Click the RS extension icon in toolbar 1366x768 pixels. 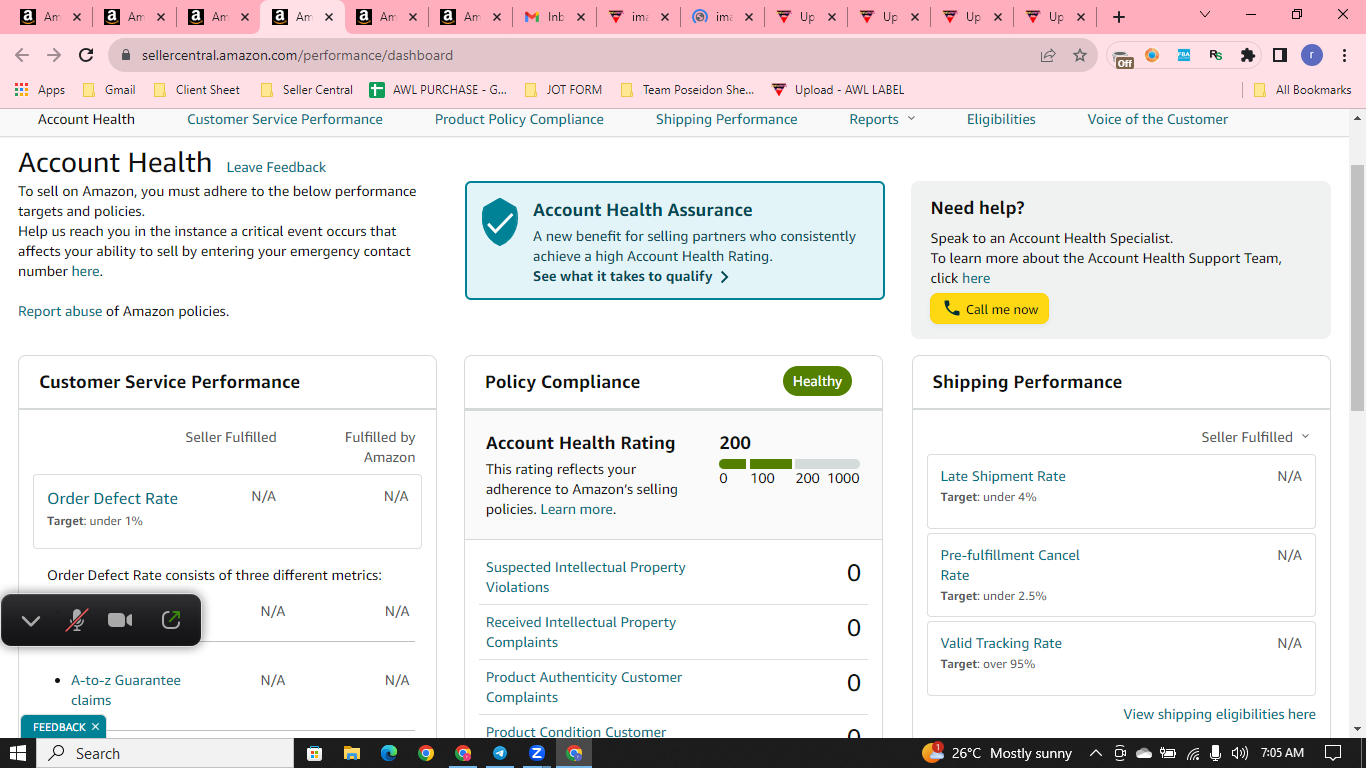click(1216, 55)
